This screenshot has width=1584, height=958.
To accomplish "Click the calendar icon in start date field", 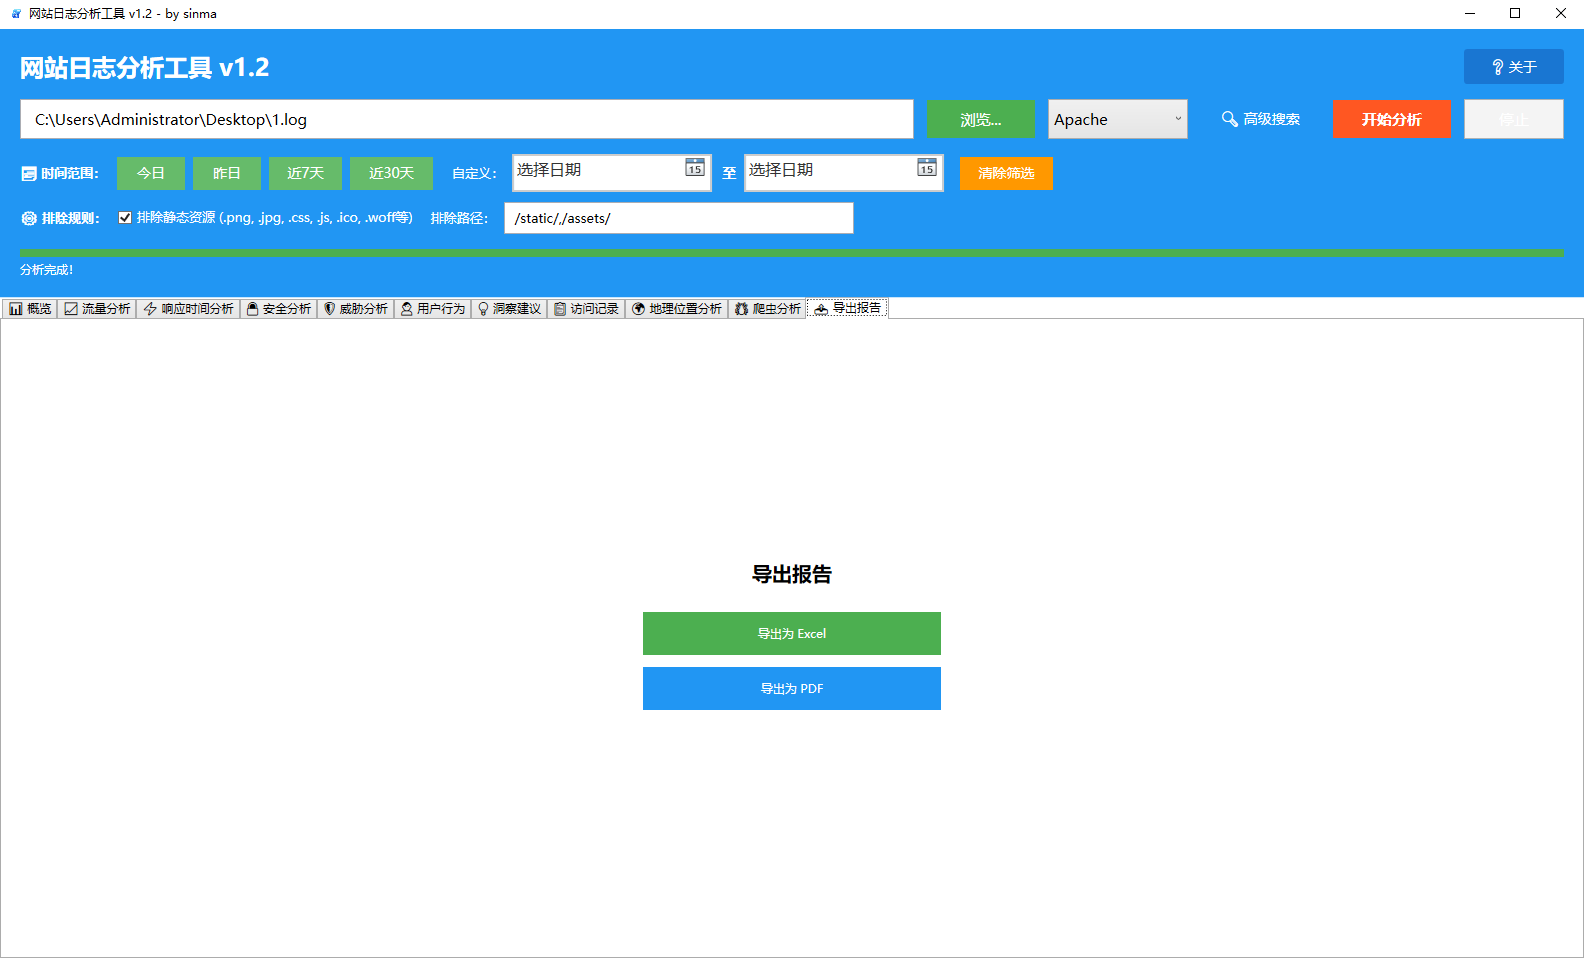I will click(x=695, y=168).
